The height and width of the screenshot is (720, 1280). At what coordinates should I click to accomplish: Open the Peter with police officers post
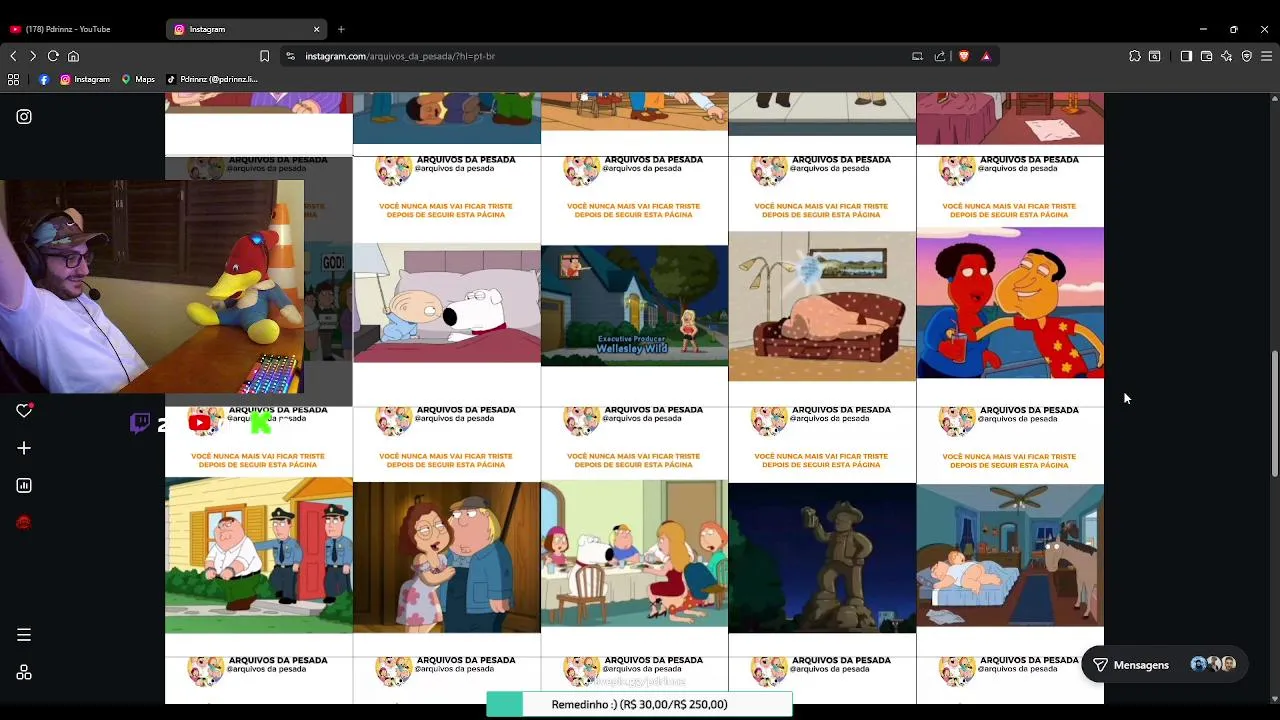point(259,531)
